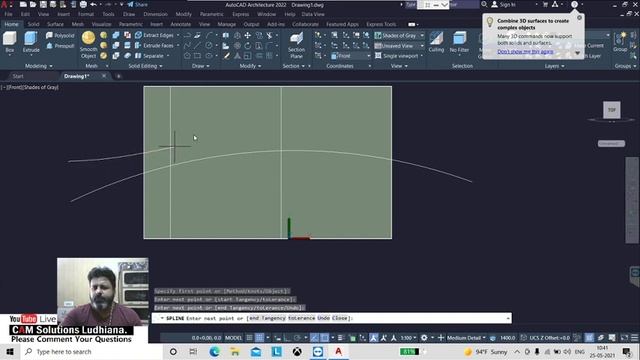
Task: Click the TOP face of the ViewCube
Action: 611,110
